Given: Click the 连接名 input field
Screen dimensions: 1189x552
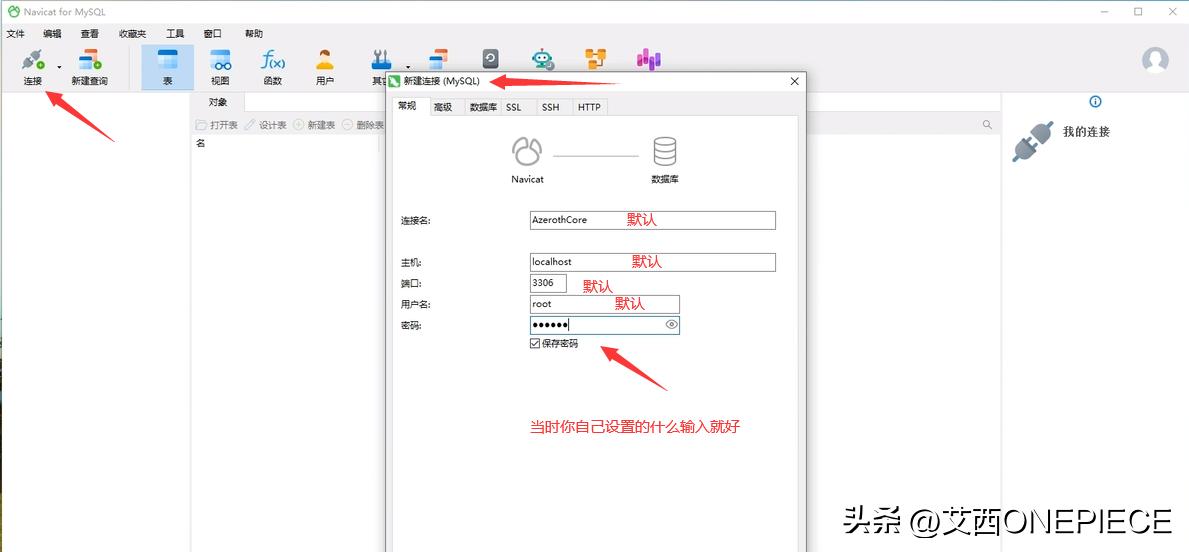Looking at the screenshot, I should click(x=653, y=220).
